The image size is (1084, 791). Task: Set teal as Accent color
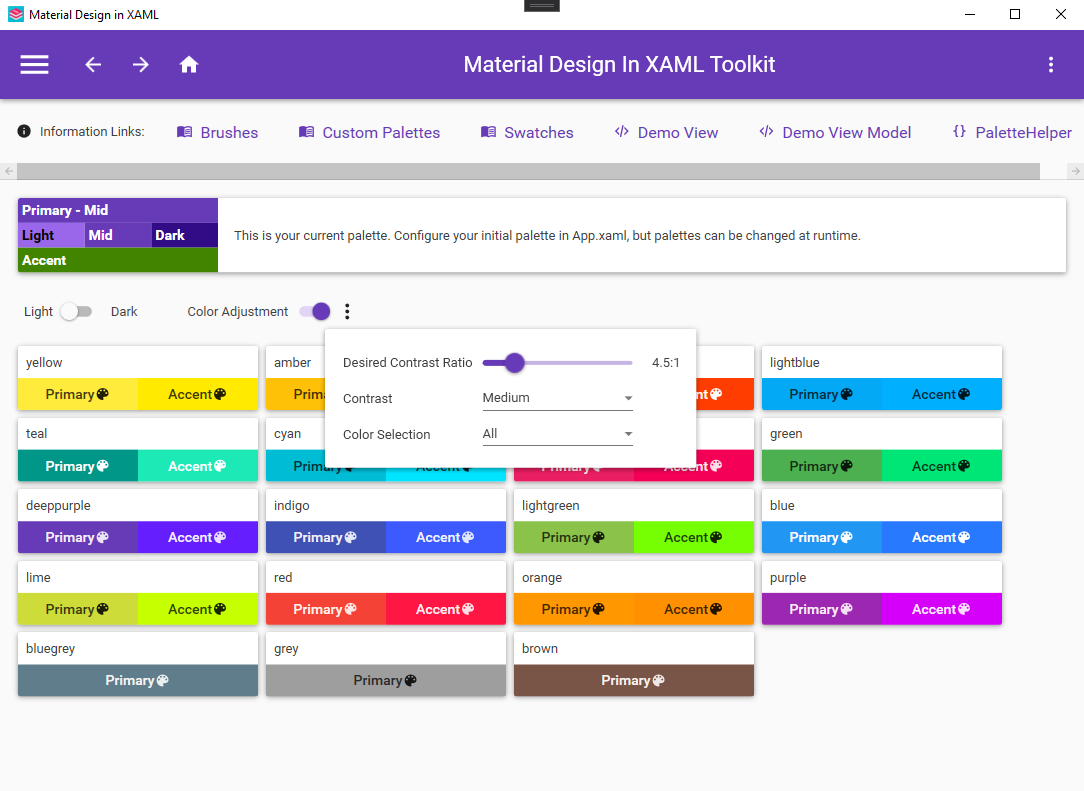pos(198,466)
